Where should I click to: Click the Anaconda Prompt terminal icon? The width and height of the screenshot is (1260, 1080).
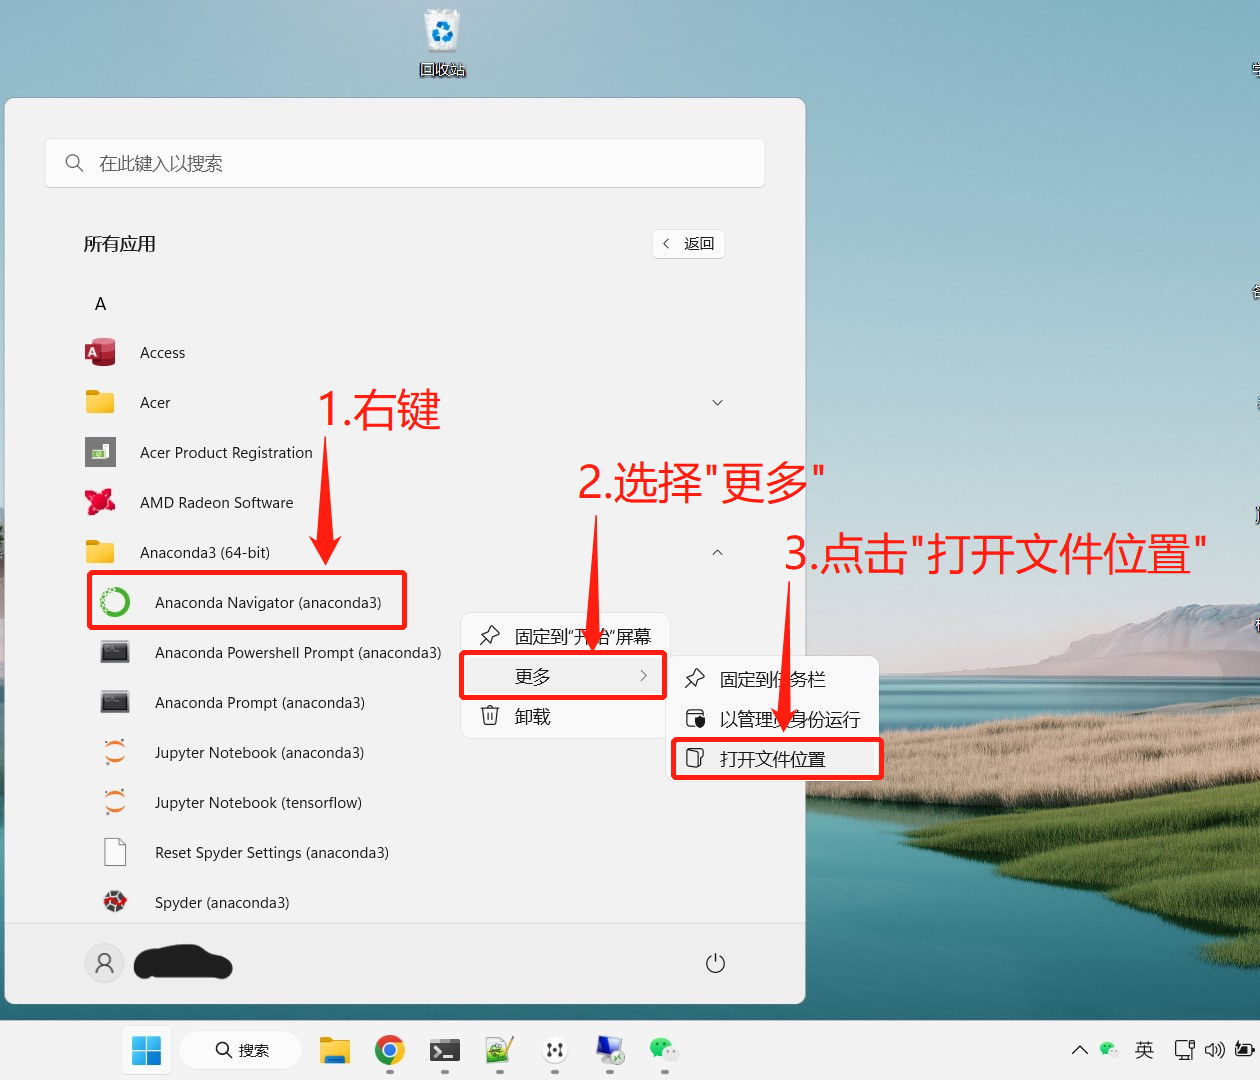[115, 702]
